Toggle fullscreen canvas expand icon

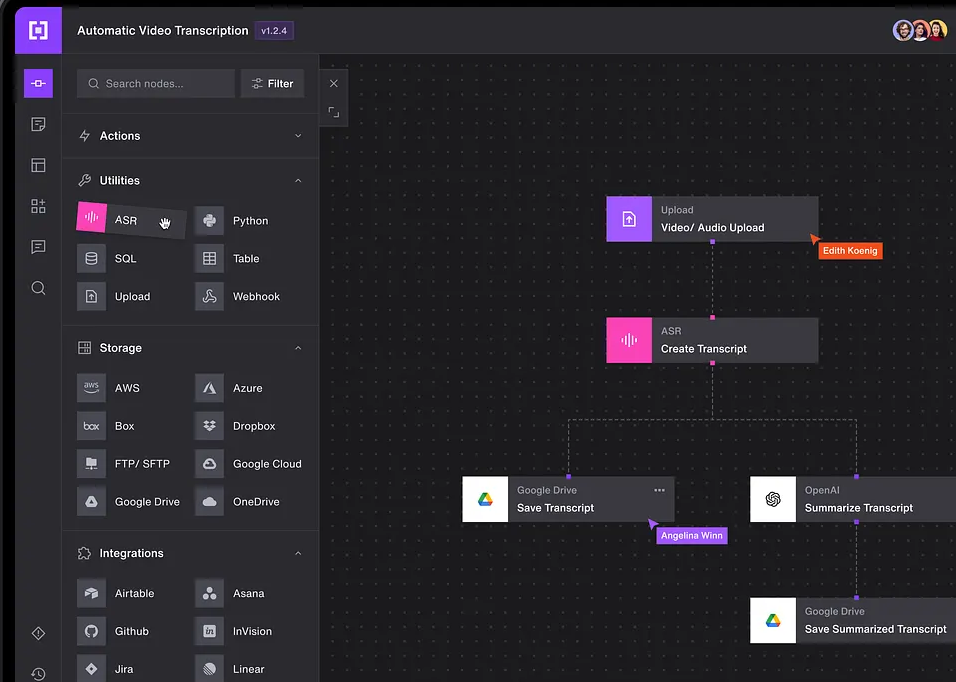pyautogui.click(x=334, y=113)
